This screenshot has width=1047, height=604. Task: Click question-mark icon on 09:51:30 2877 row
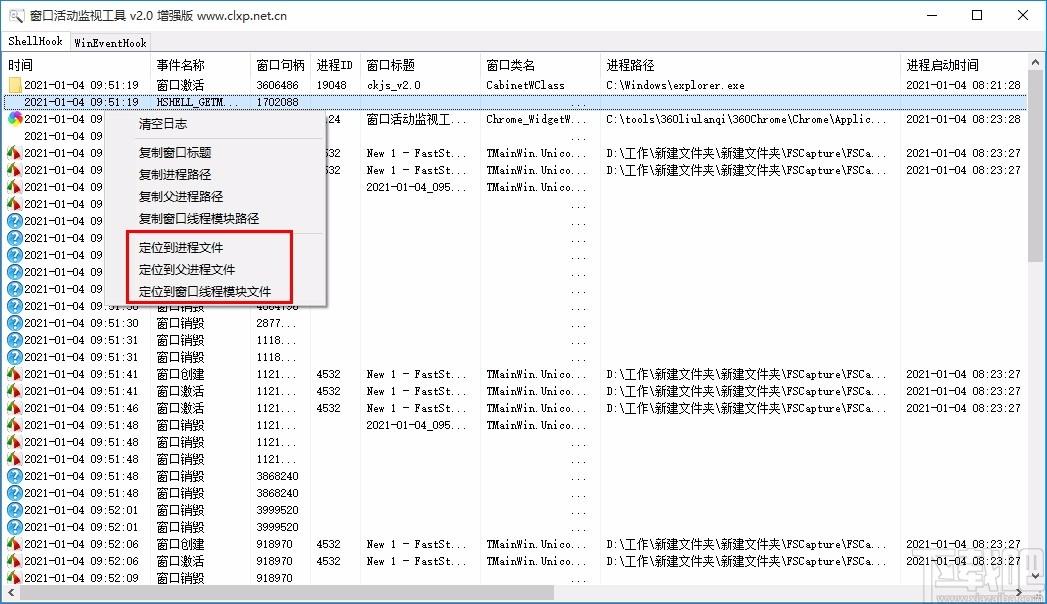[15, 323]
